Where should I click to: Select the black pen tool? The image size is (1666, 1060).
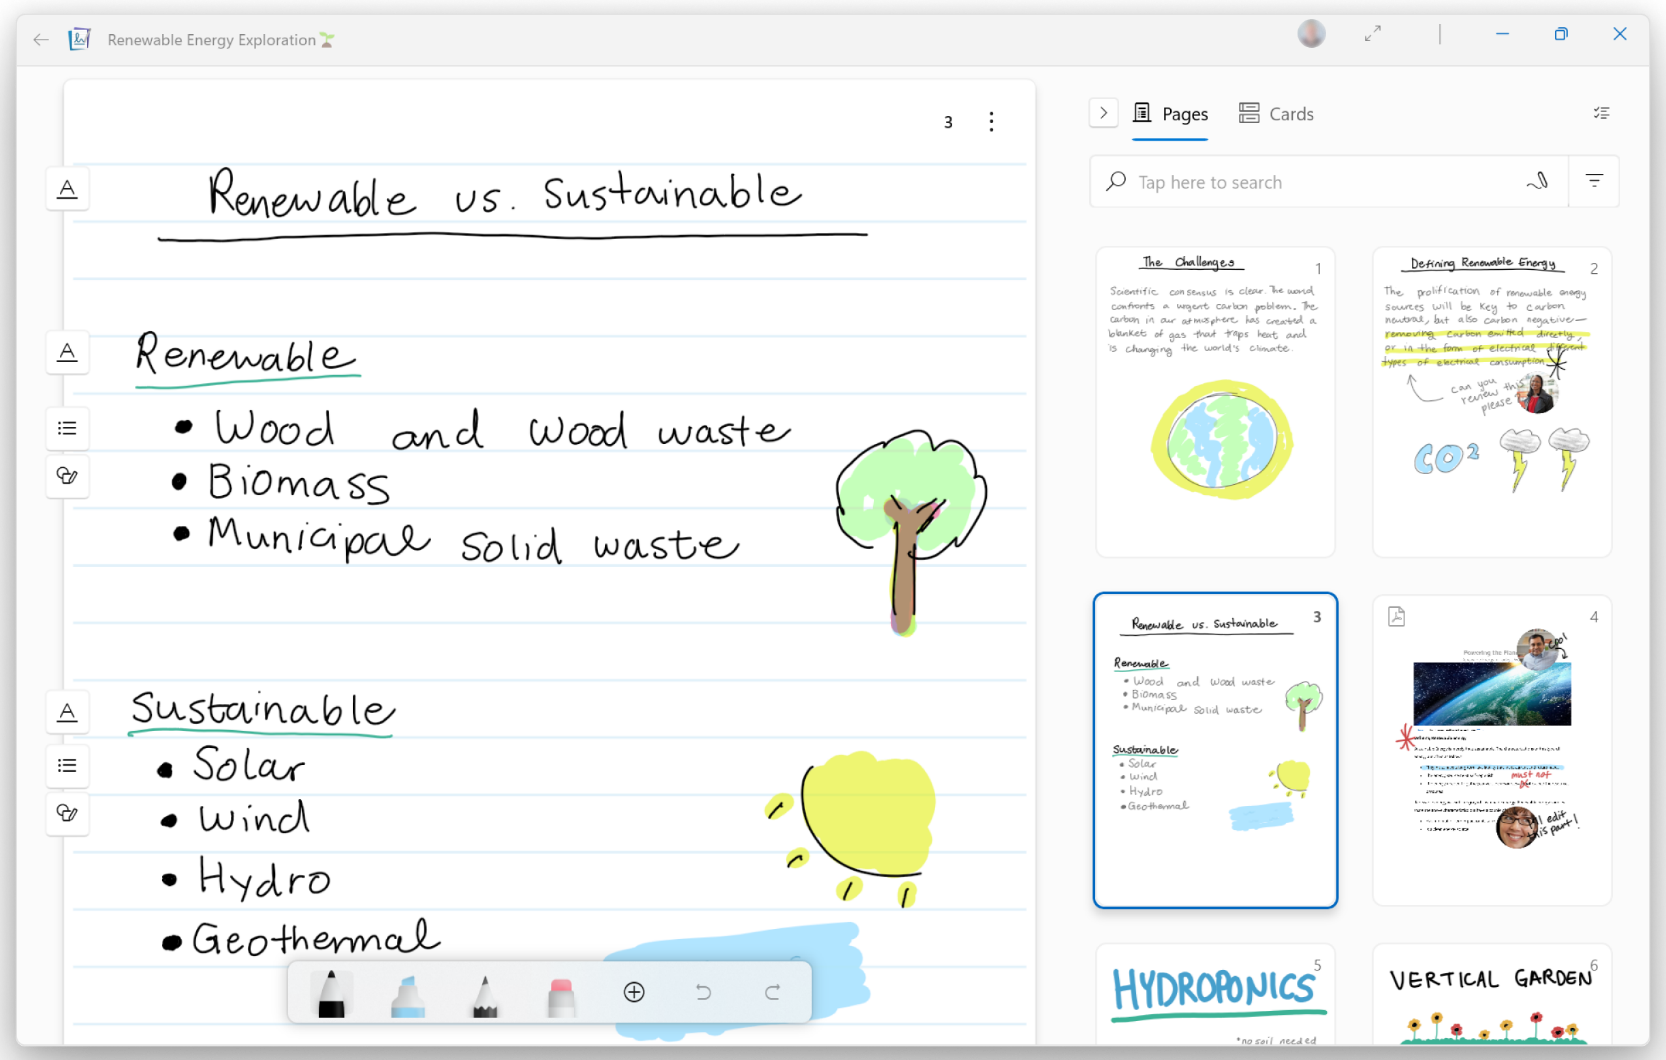(331, 993)
